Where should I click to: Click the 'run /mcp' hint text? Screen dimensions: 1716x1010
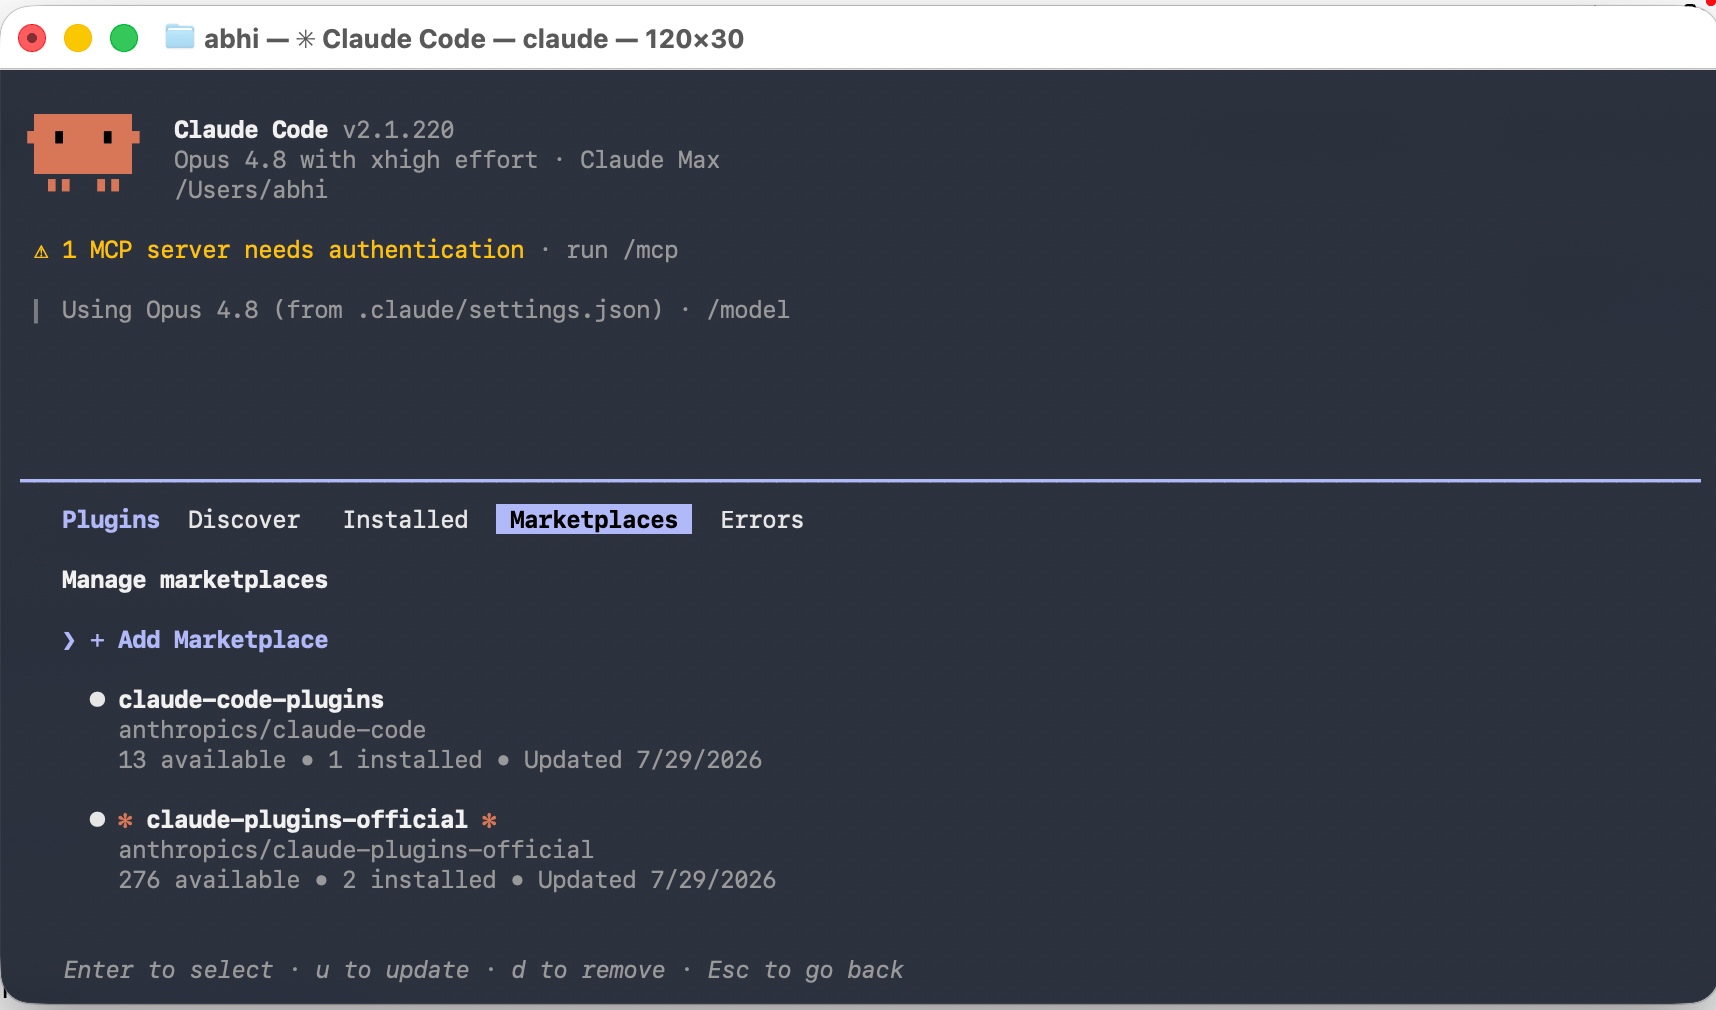coord(622,250)
